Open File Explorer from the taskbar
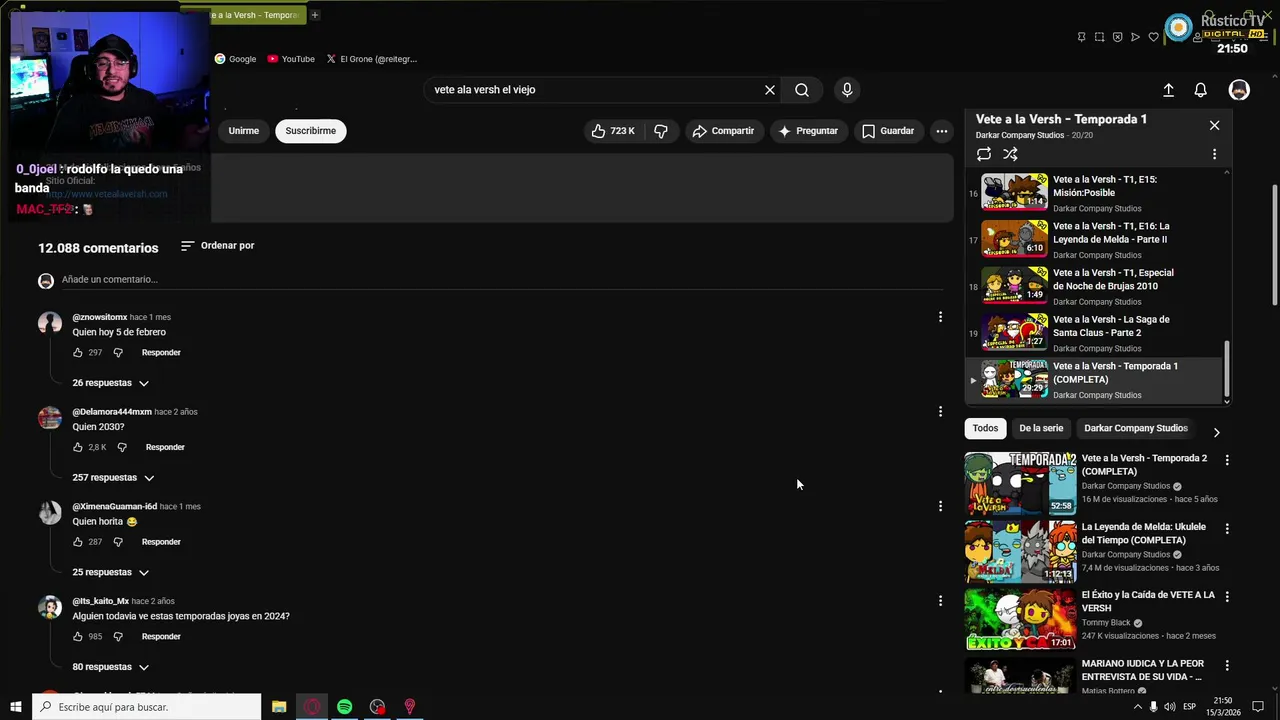 click(x=279, y=707)
